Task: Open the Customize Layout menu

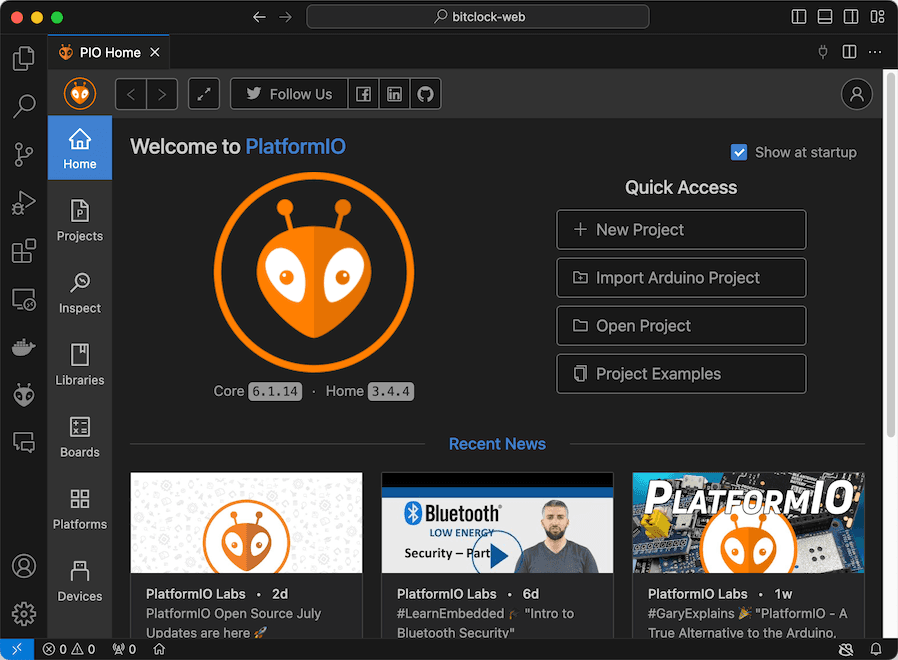Action: (x=877, y=17)
